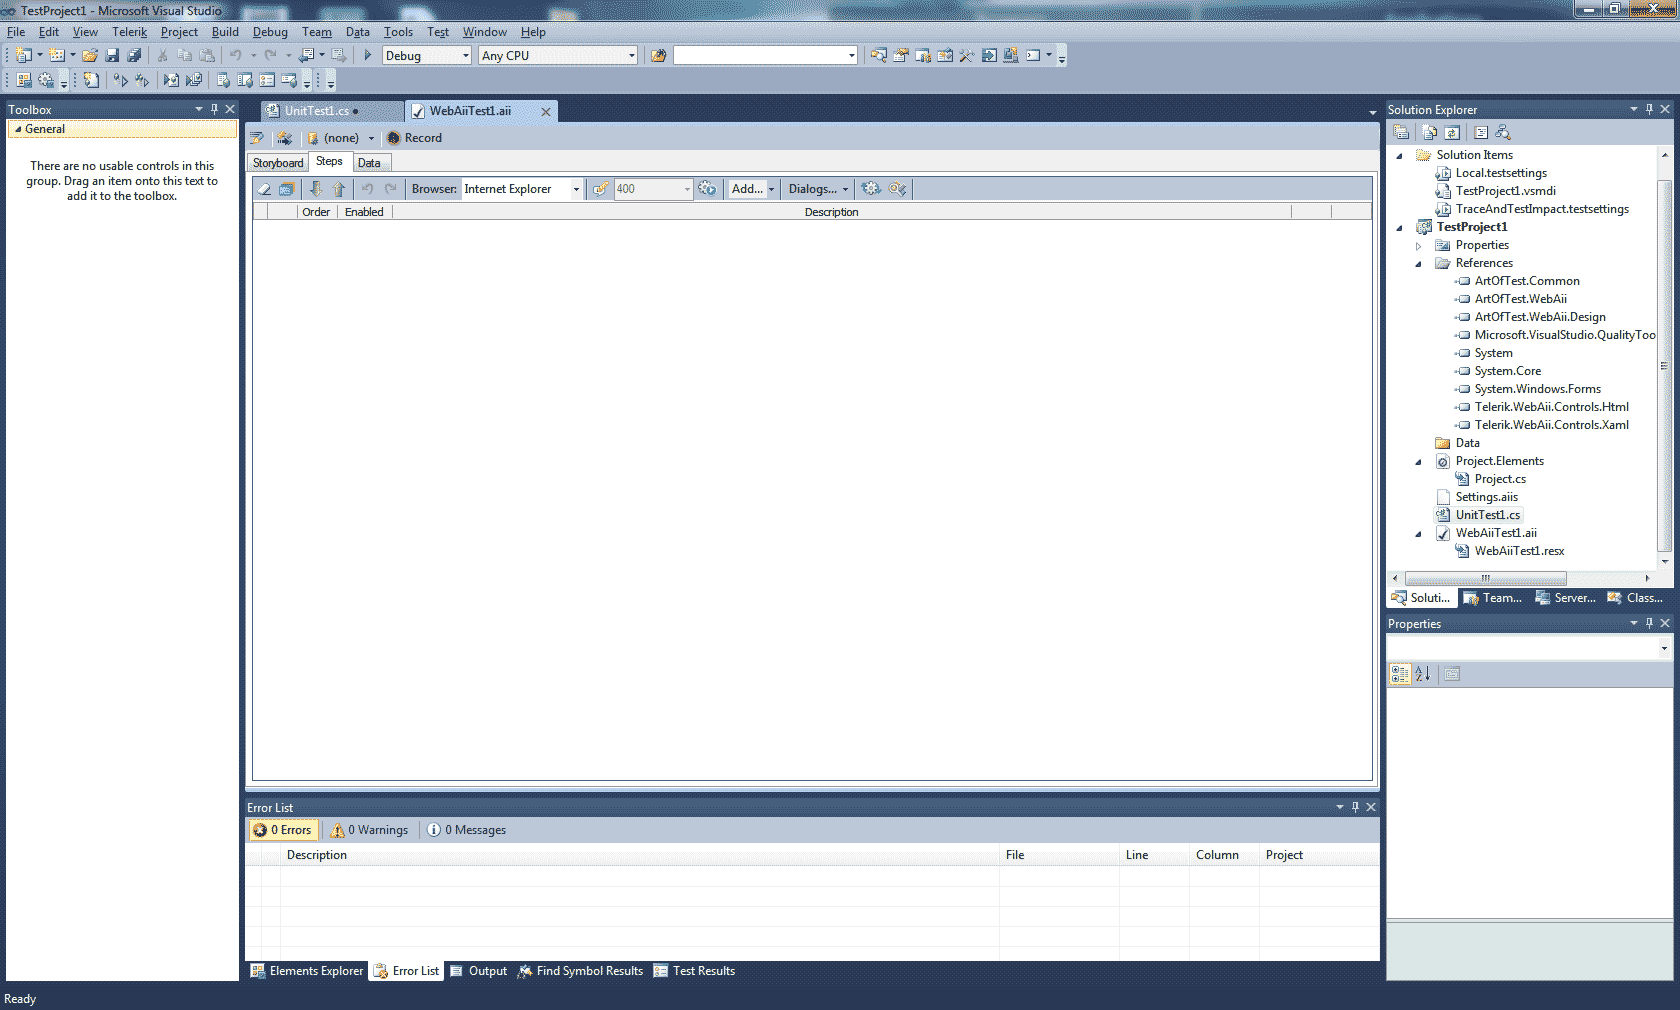Viewport: 1680px width, 1010px height.
Task: Click the execute test gear-play icon
Action: [707, 189]
